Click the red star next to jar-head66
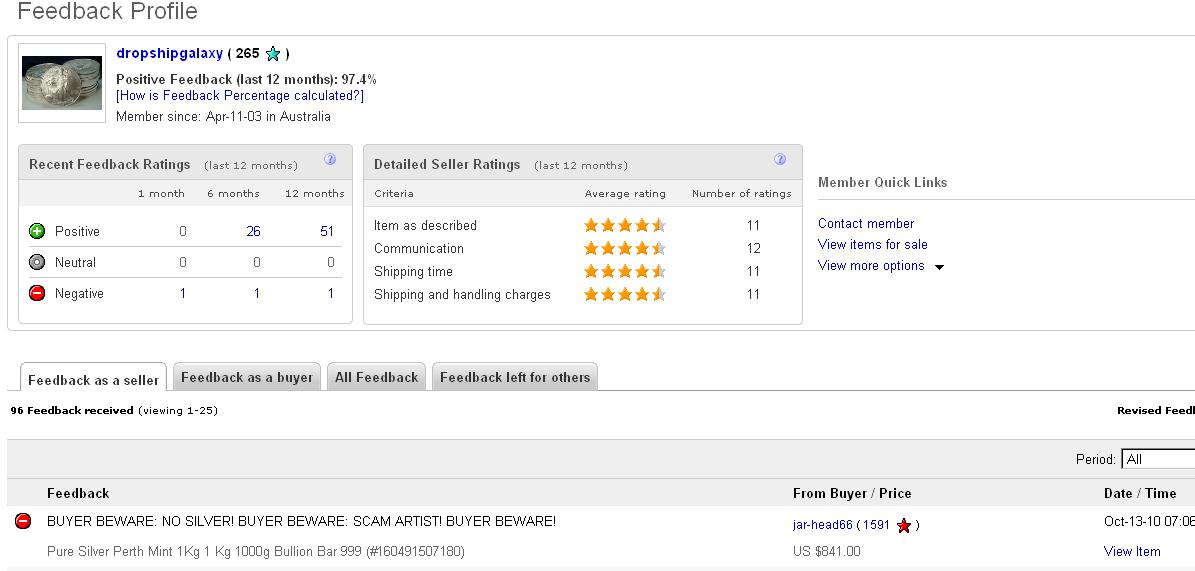Viewport: 1195px width, 571px height. [904, 525]
